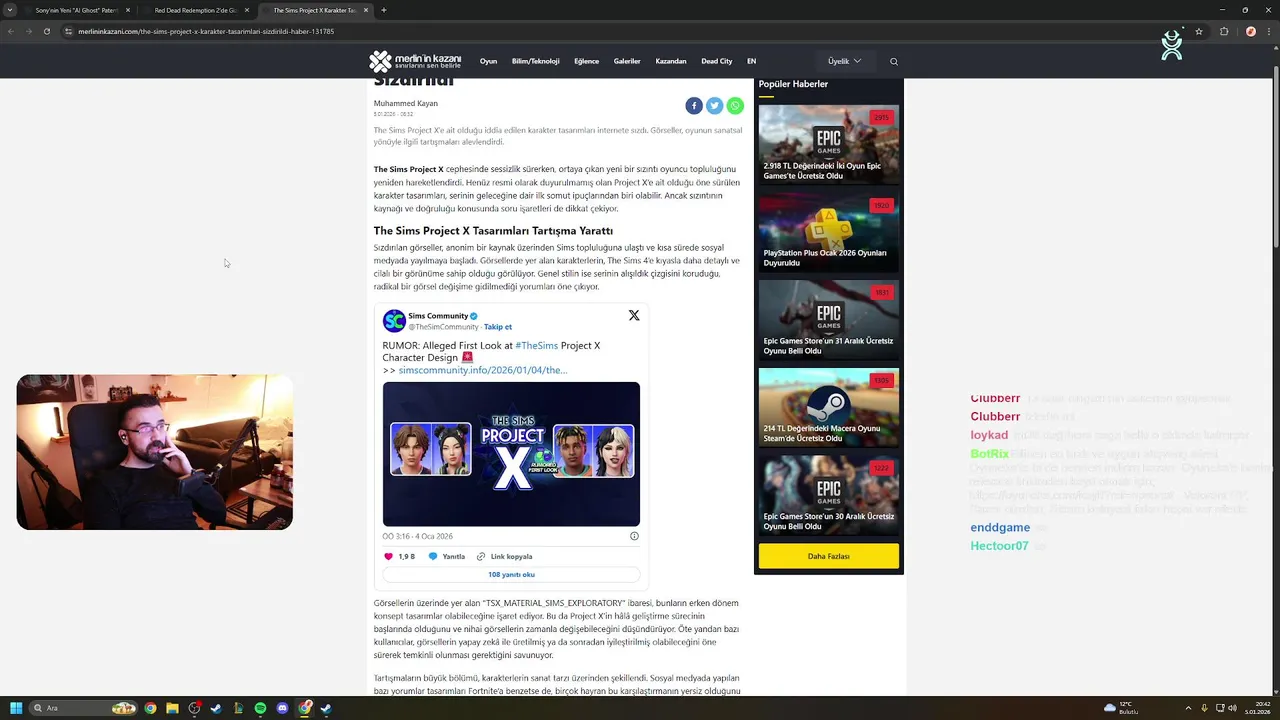This screenshot has height=720, width=1280.
Task: Share article on Facebook icon
Action: [x=693, y=106]
